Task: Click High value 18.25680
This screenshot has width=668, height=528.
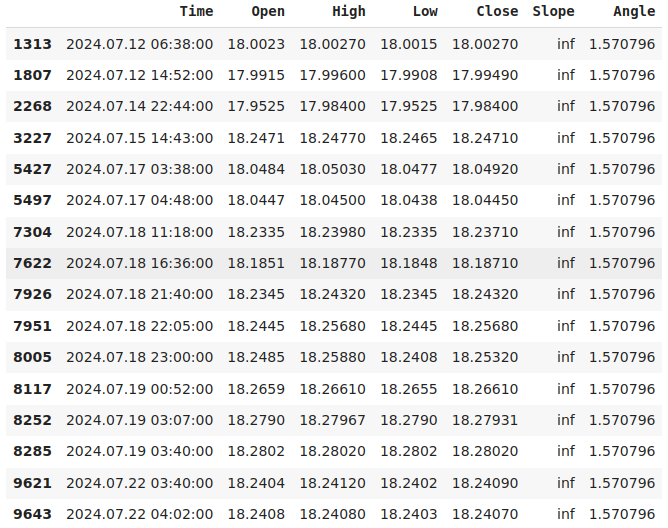Action: coord(332,326)
